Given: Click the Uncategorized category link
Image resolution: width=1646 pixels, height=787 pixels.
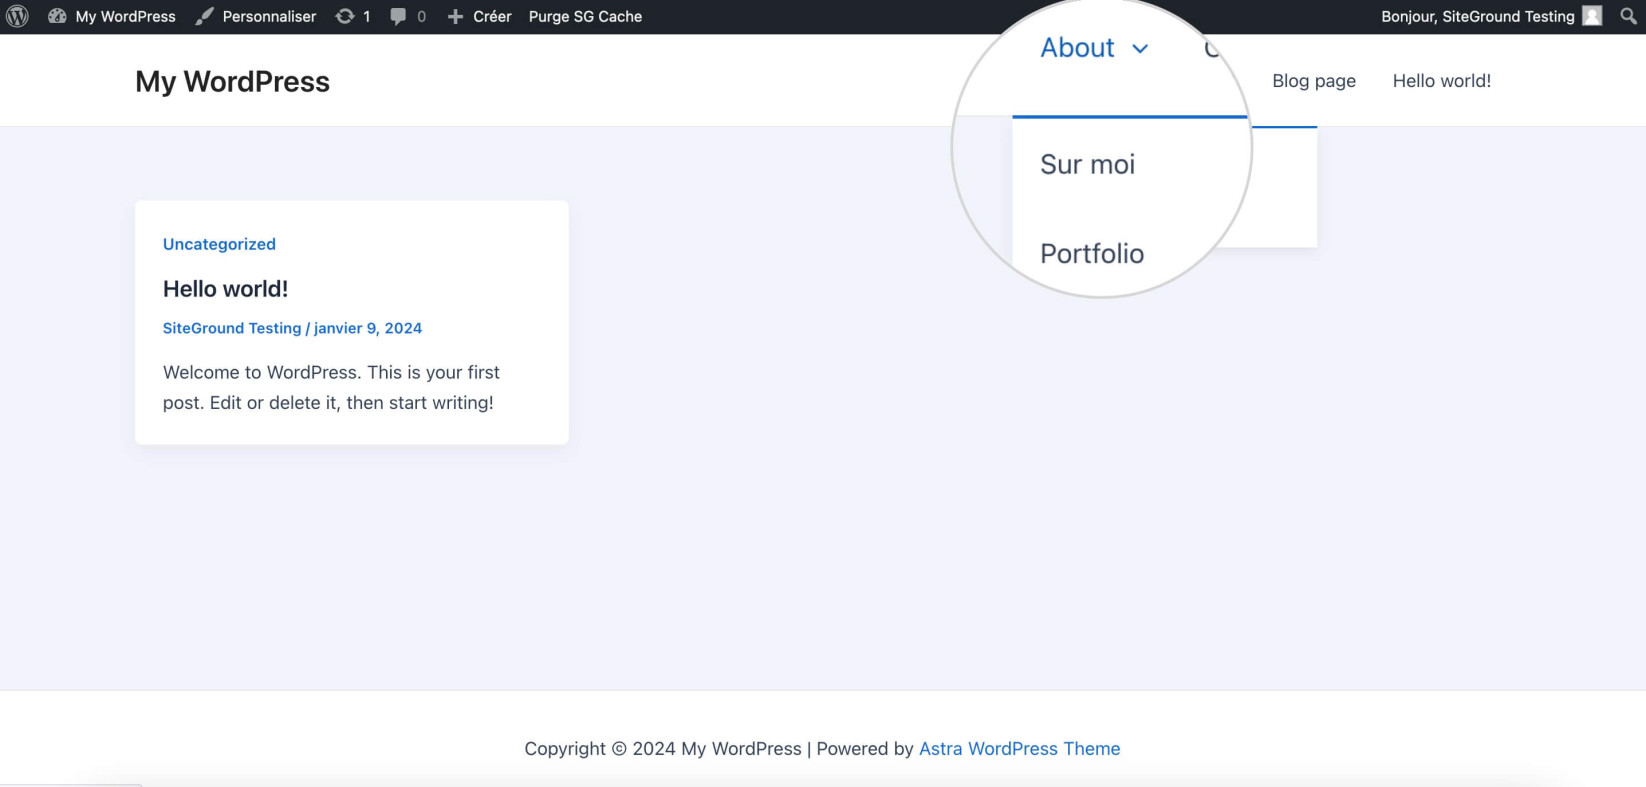Looking at the screenshot, I should (x=219, y=244).
